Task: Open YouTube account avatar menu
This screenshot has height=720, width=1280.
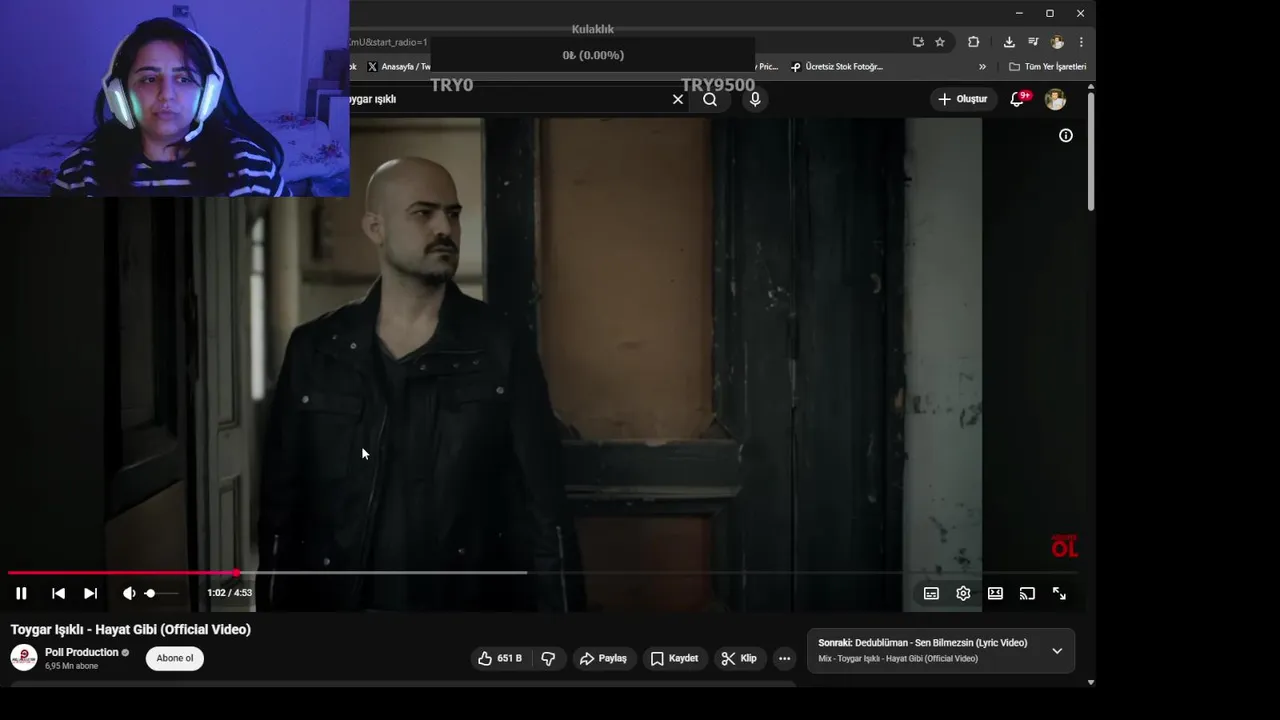Action: coord(1055,99)
